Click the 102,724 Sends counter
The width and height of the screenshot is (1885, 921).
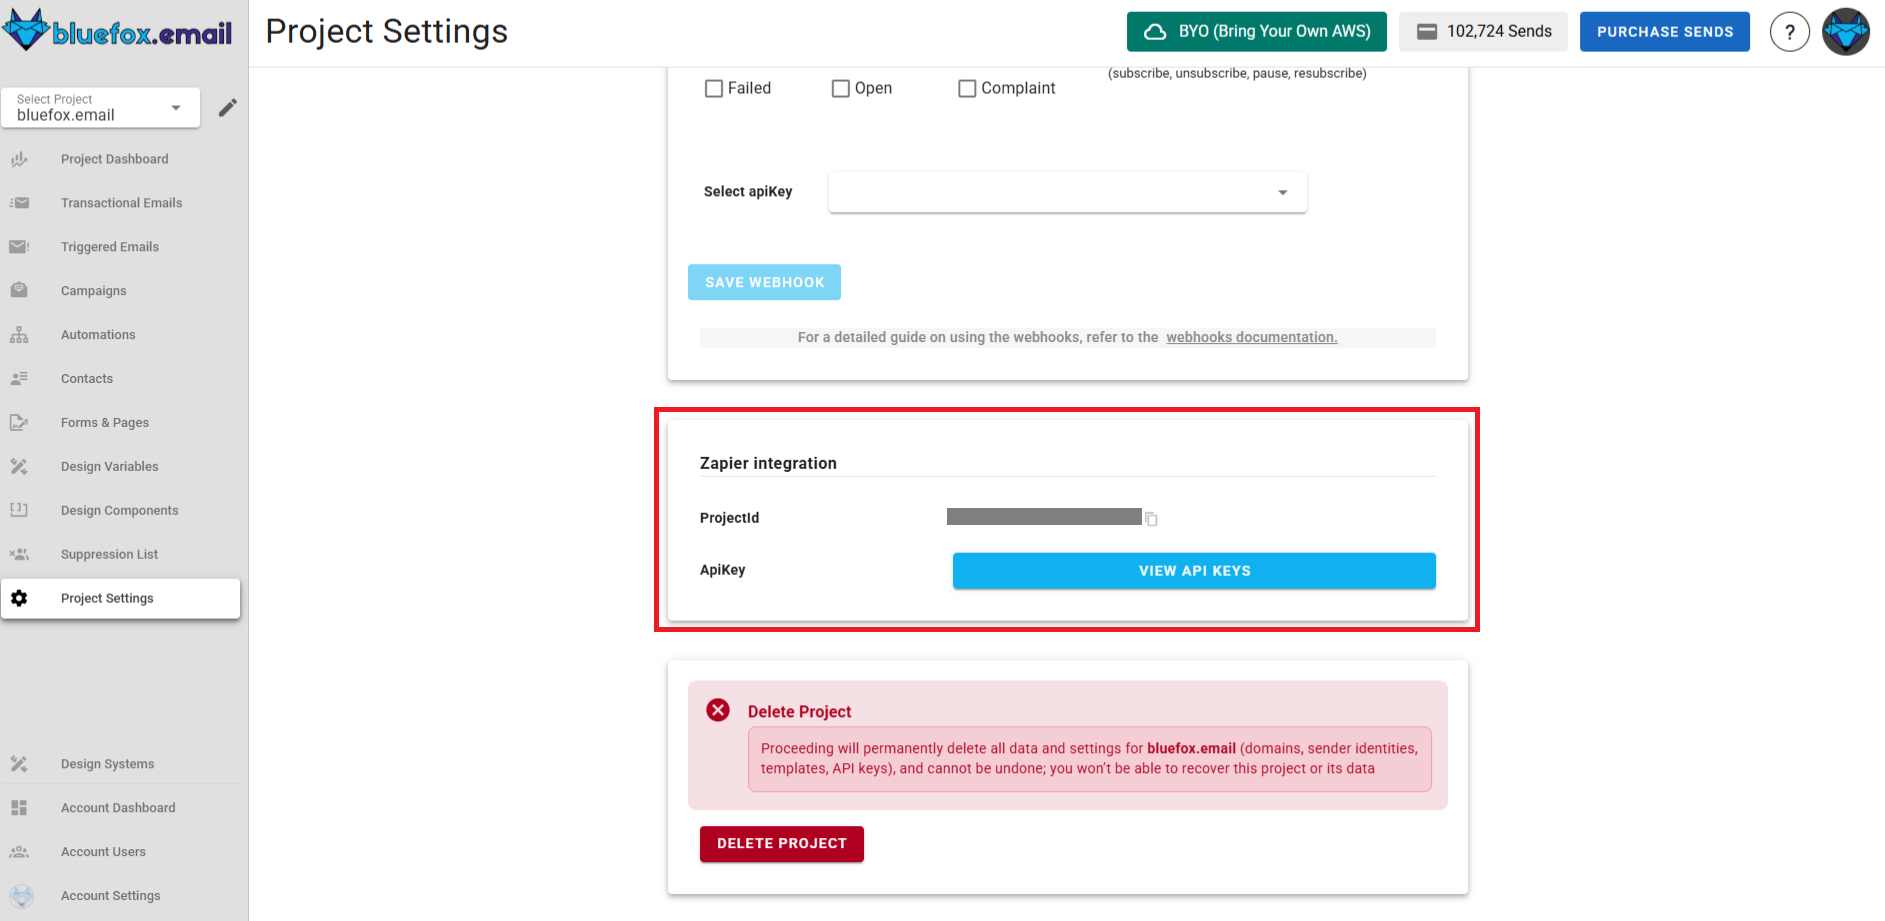pos(1483,31)
